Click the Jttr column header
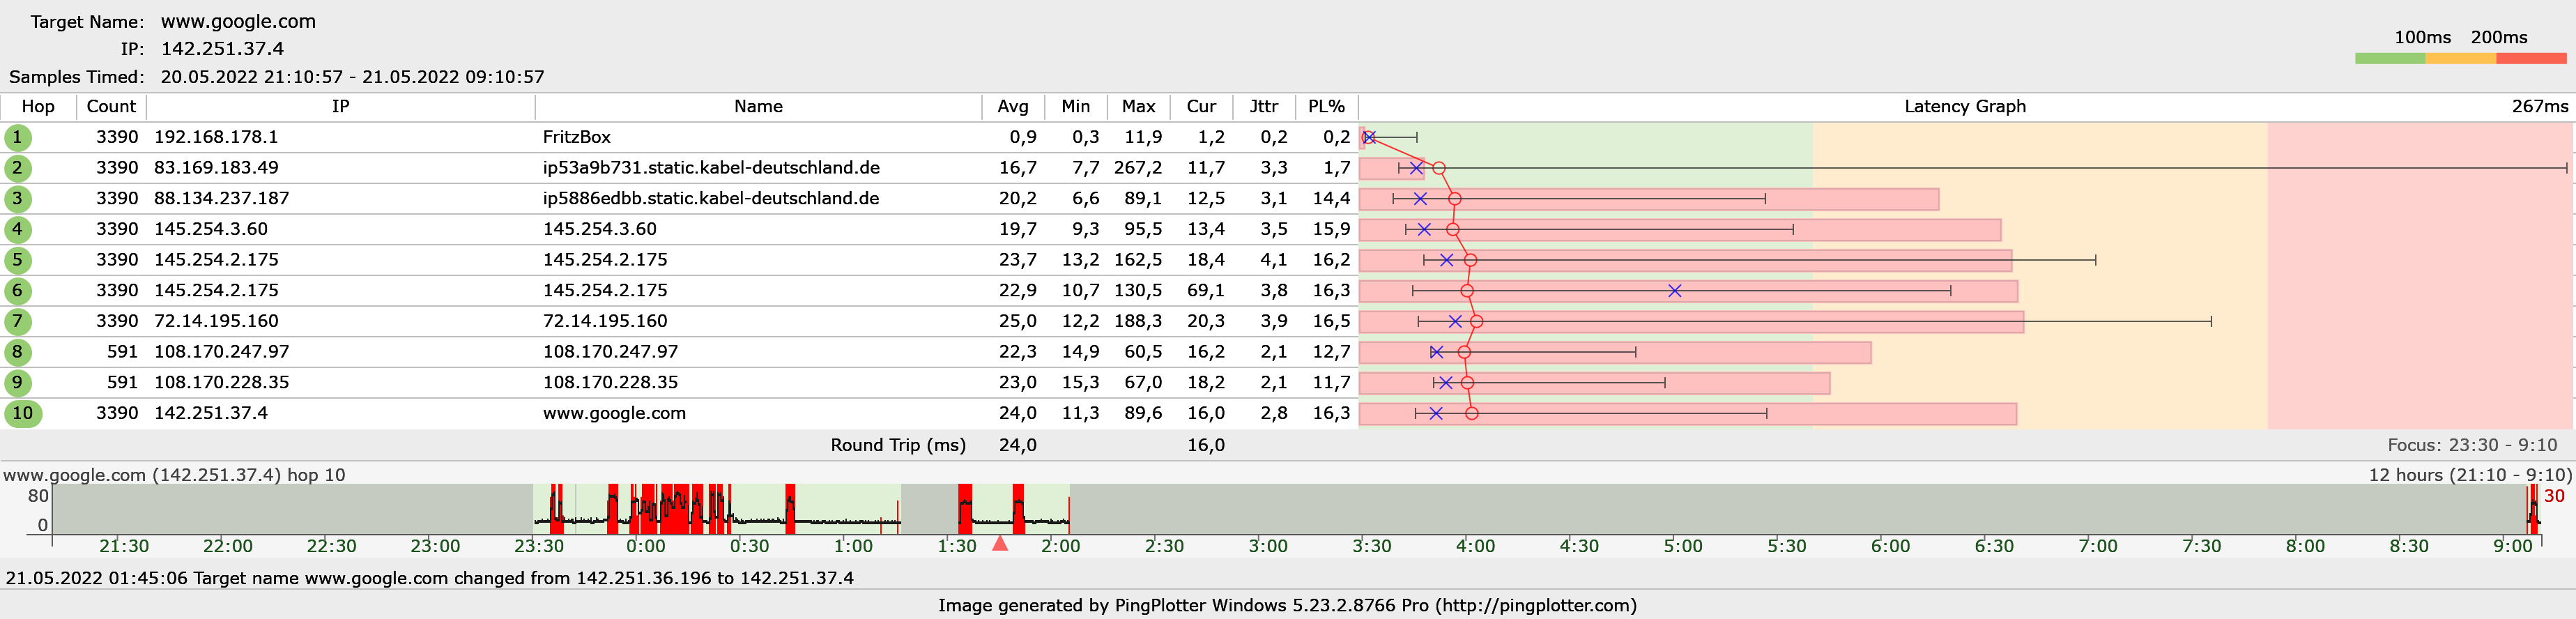Image resolution: width=2576 pixels, height=619 pixels. [1263, 106]
